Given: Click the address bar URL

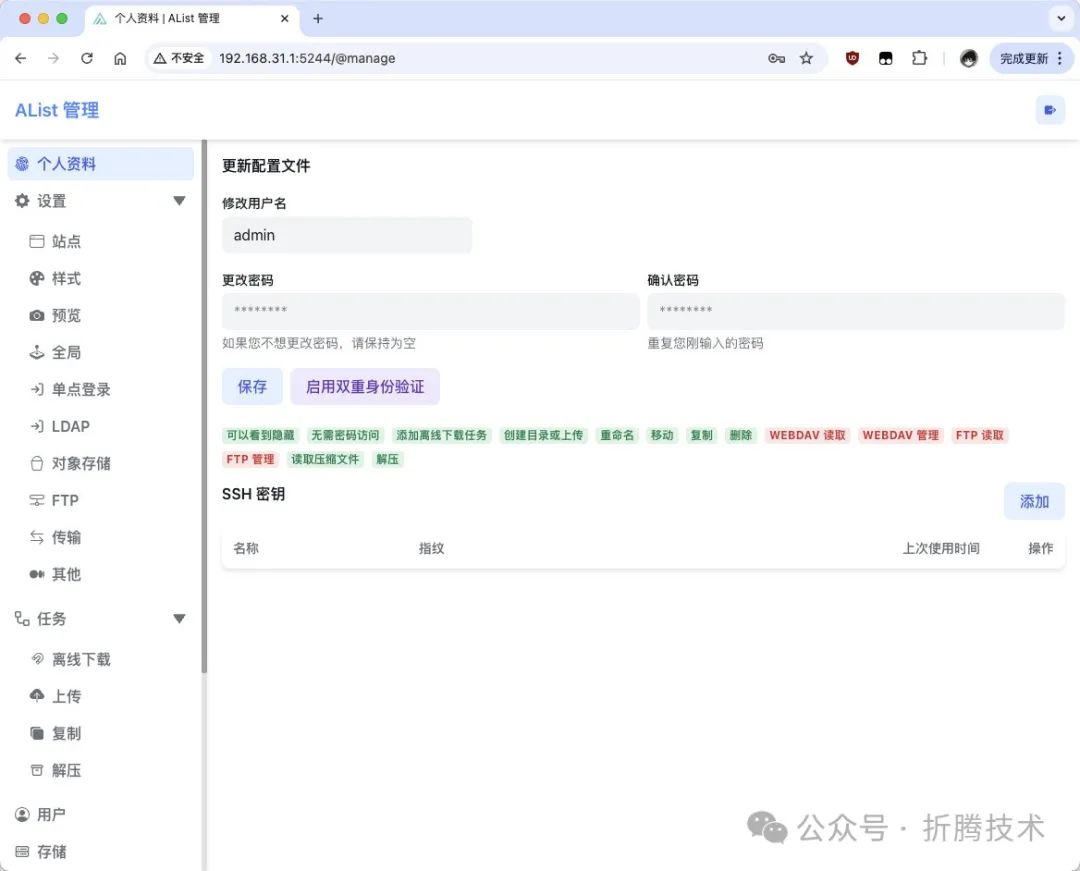Looking at the screenshot, I should [x=307, y=59].
